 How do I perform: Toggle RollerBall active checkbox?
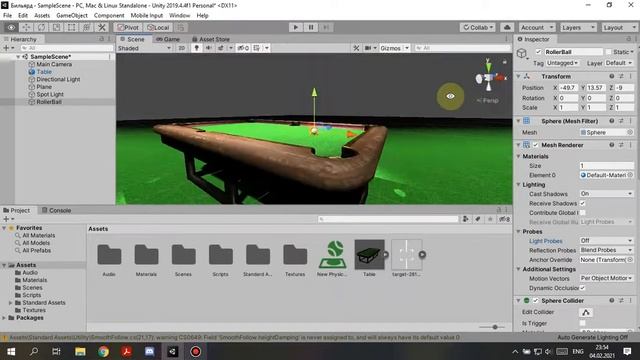(538, 52)
